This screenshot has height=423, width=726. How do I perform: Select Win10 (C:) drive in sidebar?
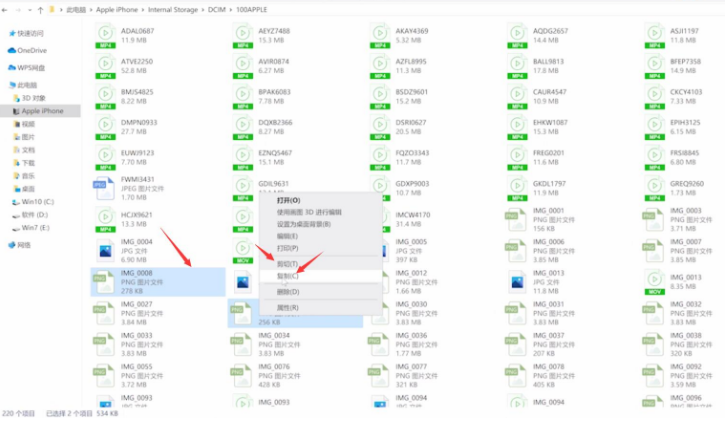(x=36, y=200)
